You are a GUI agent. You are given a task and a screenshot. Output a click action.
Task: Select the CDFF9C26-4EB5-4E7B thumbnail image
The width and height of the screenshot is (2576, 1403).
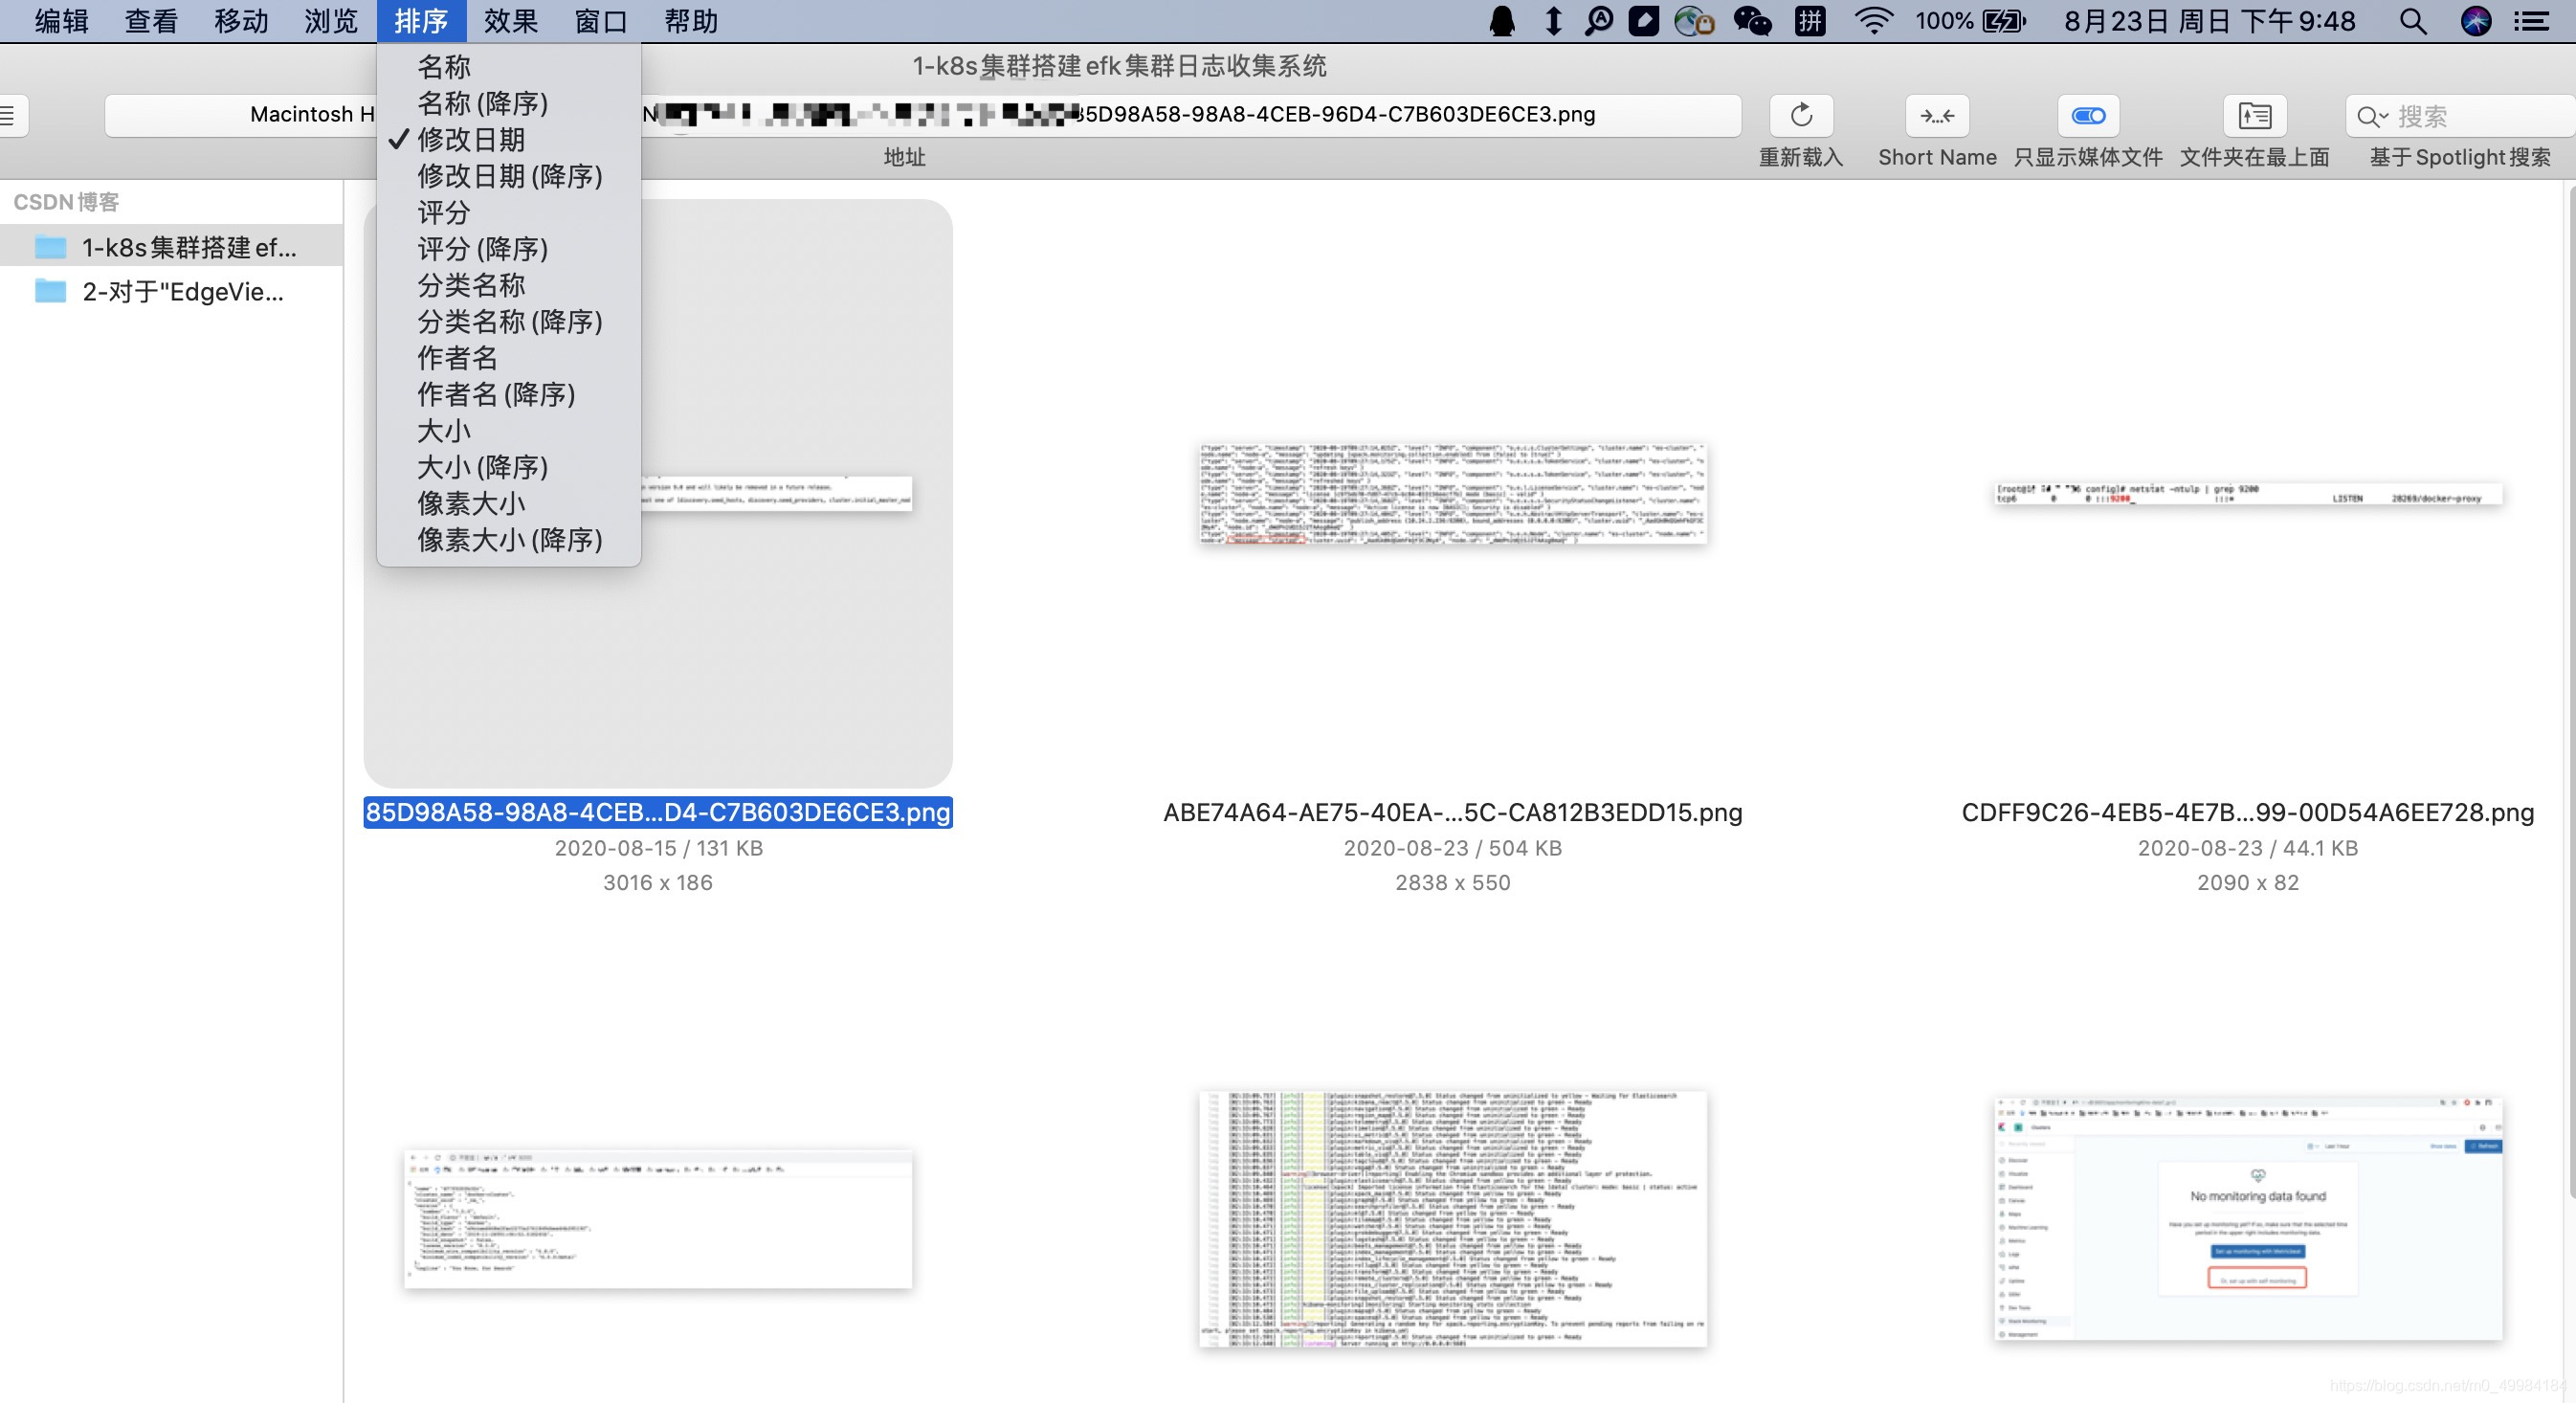point(2248,494)
